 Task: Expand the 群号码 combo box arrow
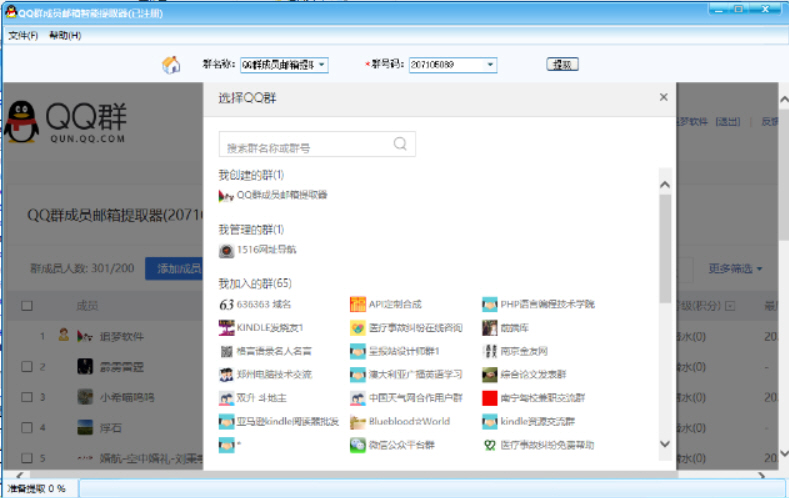490,65
